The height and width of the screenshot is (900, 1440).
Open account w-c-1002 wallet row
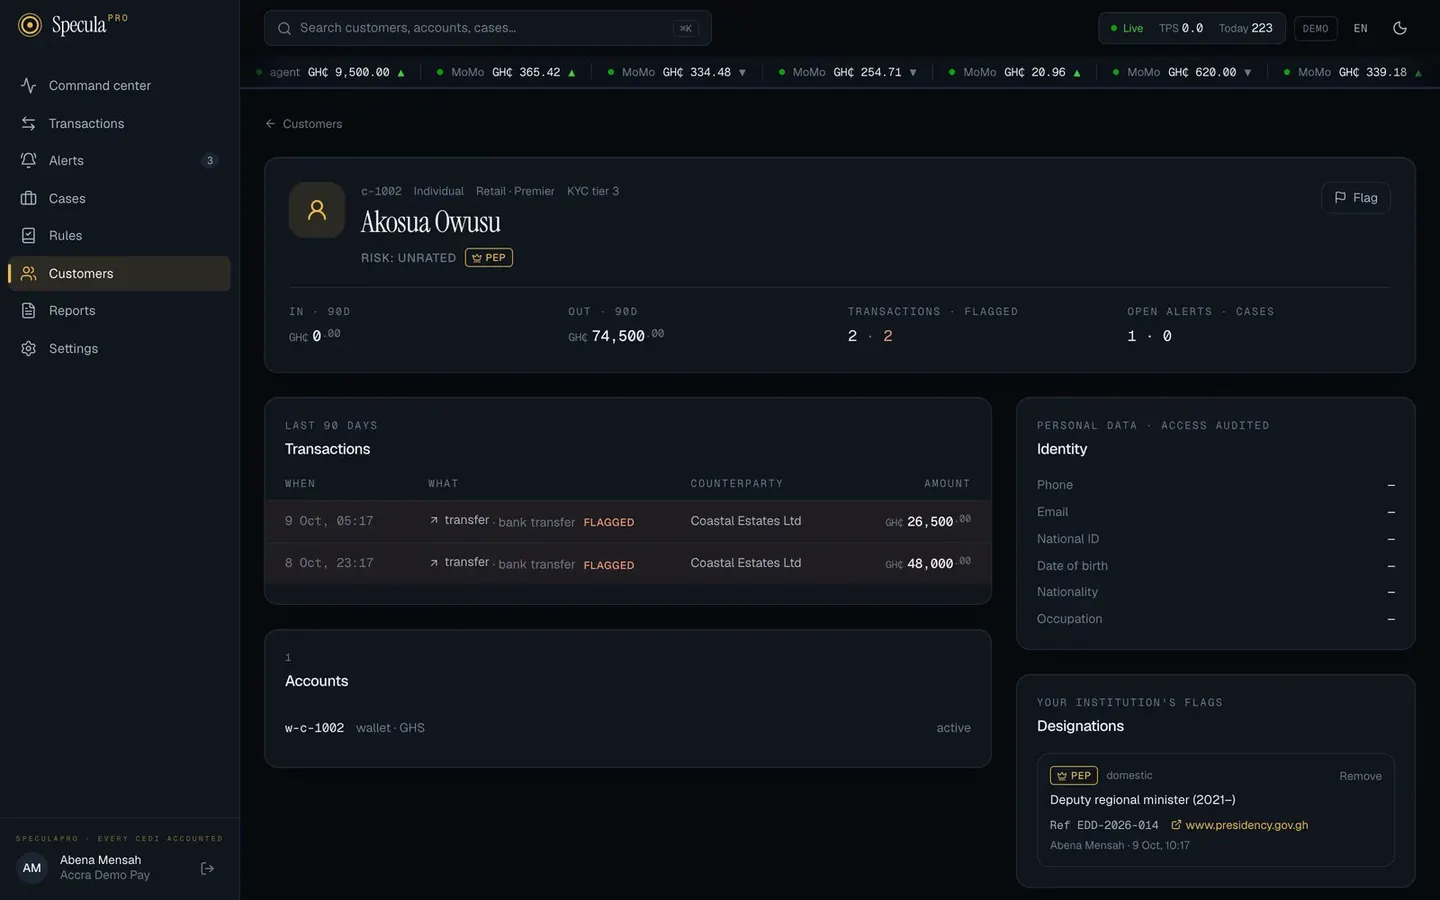point(628,728)
